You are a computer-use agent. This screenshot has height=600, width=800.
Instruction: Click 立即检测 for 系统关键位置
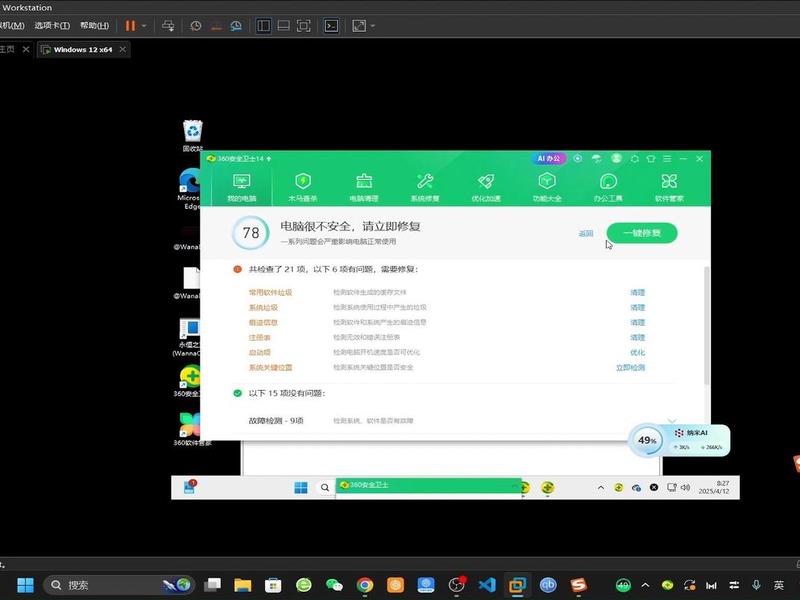coord(631,367)
